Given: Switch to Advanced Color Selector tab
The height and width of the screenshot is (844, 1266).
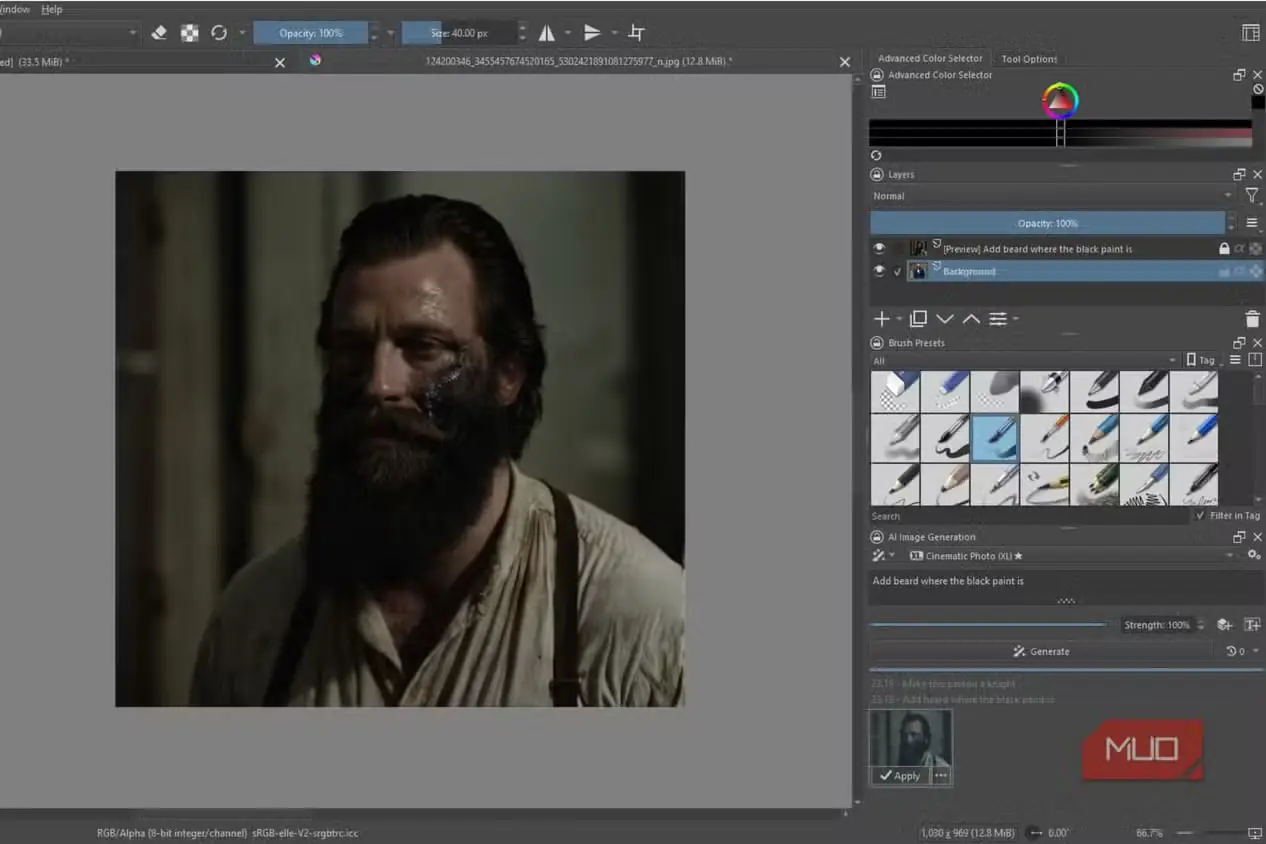Looking at the screenshot, I should pyautogui.click(x=929, y=58).
